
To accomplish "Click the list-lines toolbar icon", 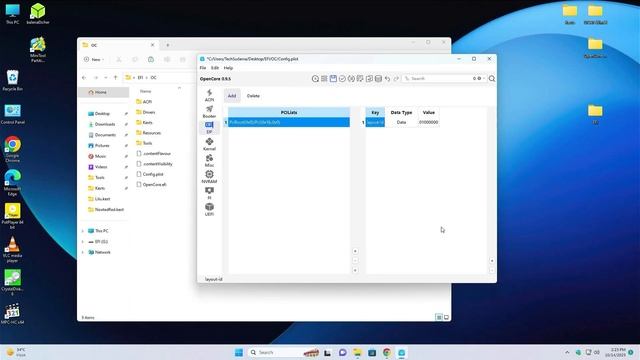I will point(324,78).
